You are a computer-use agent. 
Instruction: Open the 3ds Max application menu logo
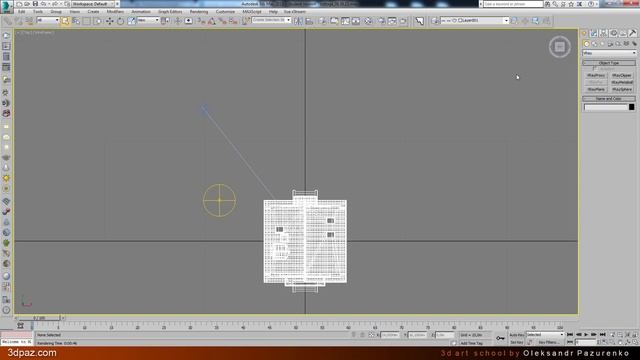[x=6, y=6]
